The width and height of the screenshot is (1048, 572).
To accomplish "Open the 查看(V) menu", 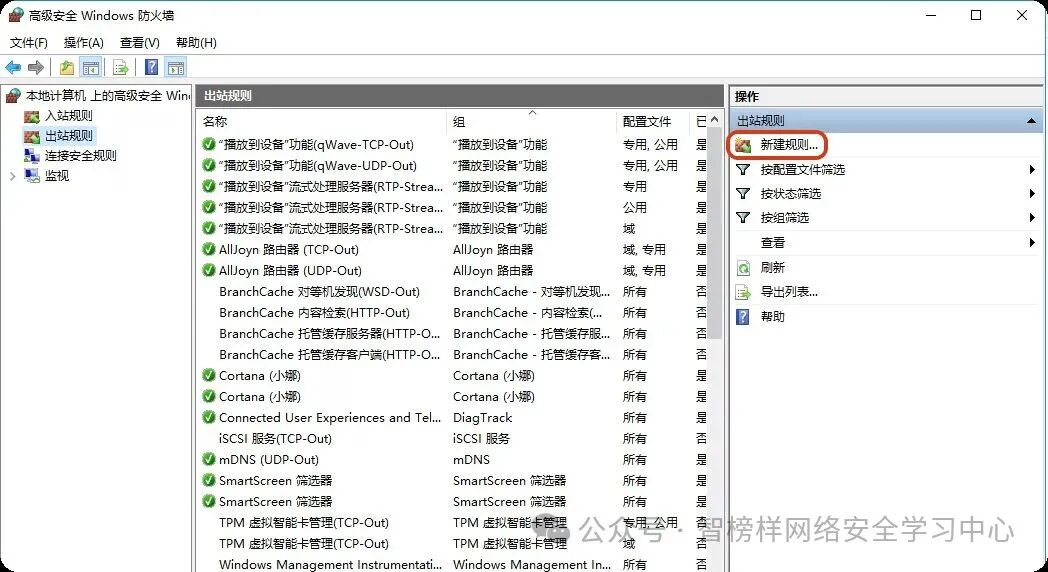I will tap(140, 43).
